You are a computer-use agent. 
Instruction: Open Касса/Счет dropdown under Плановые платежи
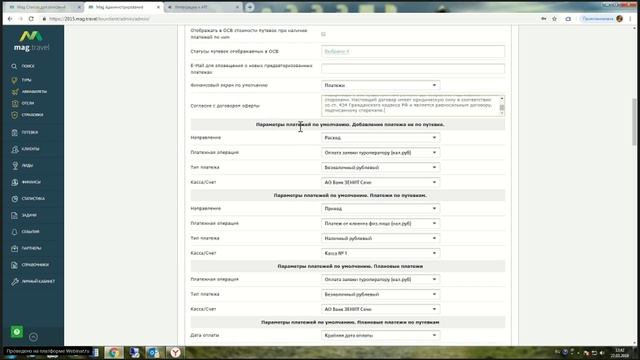[x=380, y=309]
